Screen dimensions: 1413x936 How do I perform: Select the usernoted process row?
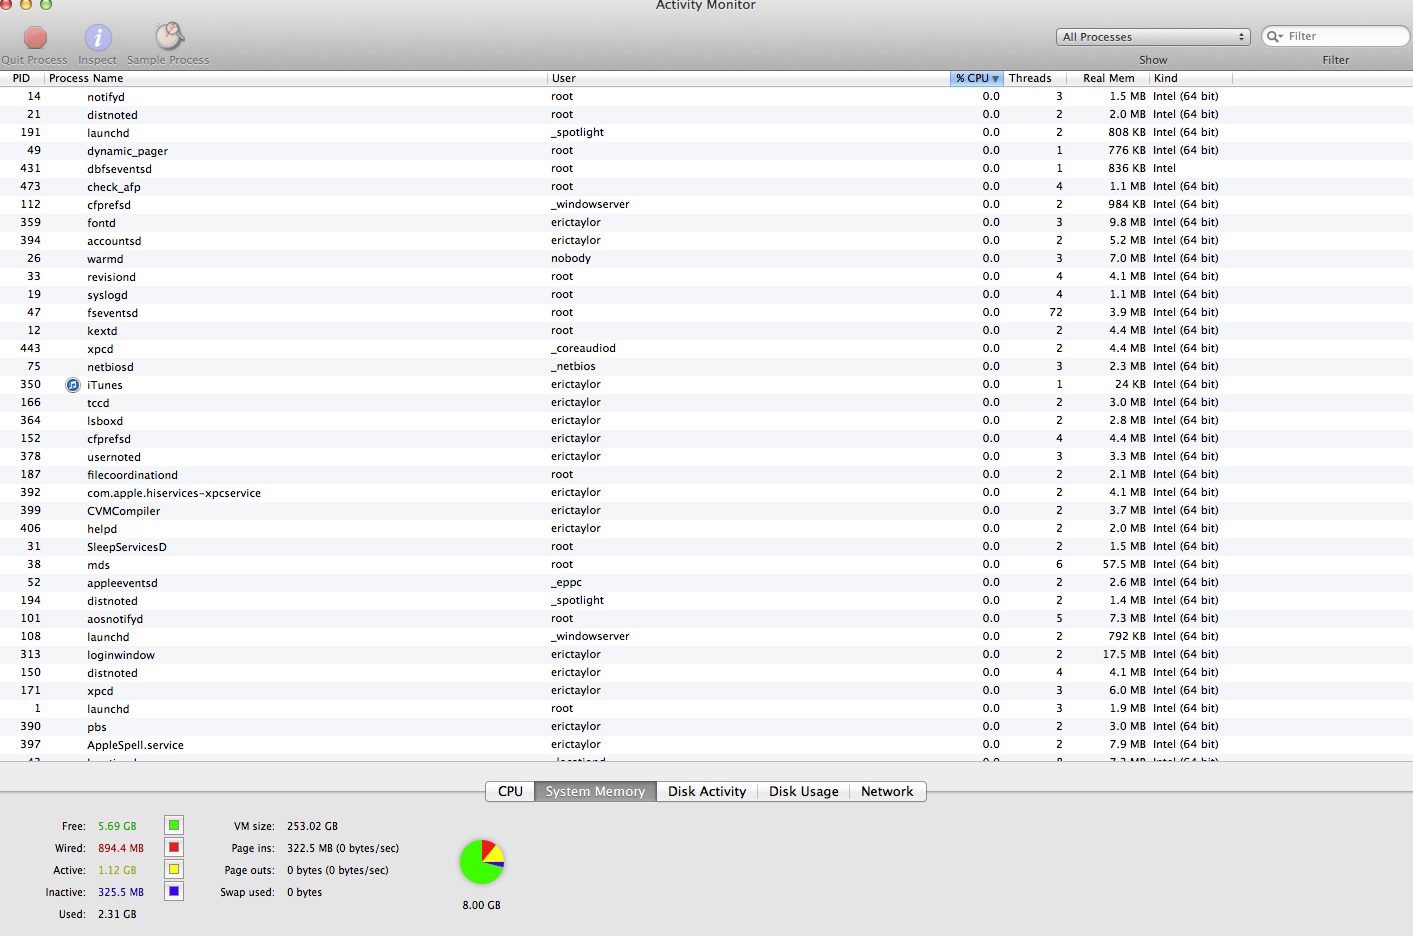706,457
